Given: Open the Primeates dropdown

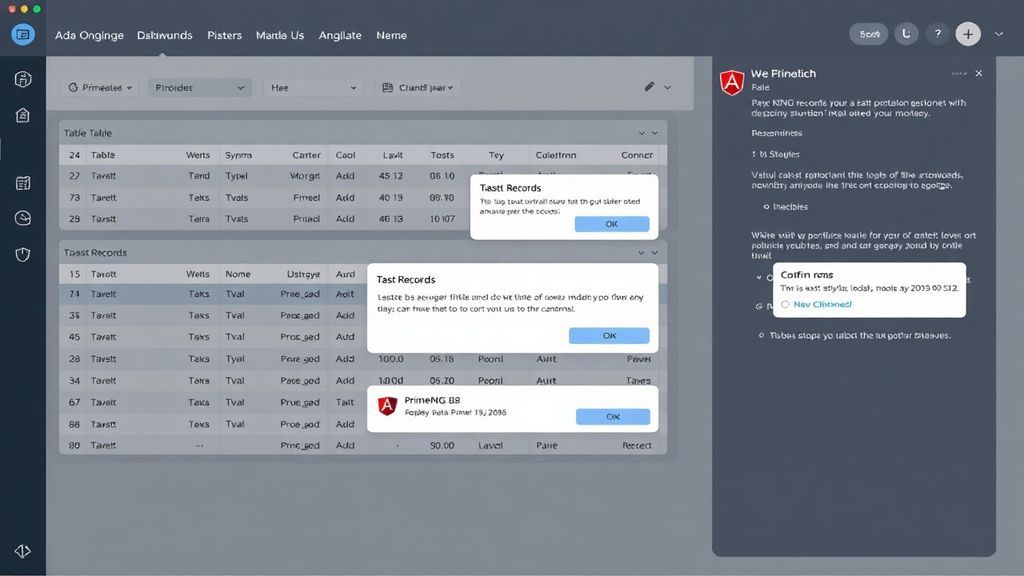Looking at the screenshot, I should point(100,88).
